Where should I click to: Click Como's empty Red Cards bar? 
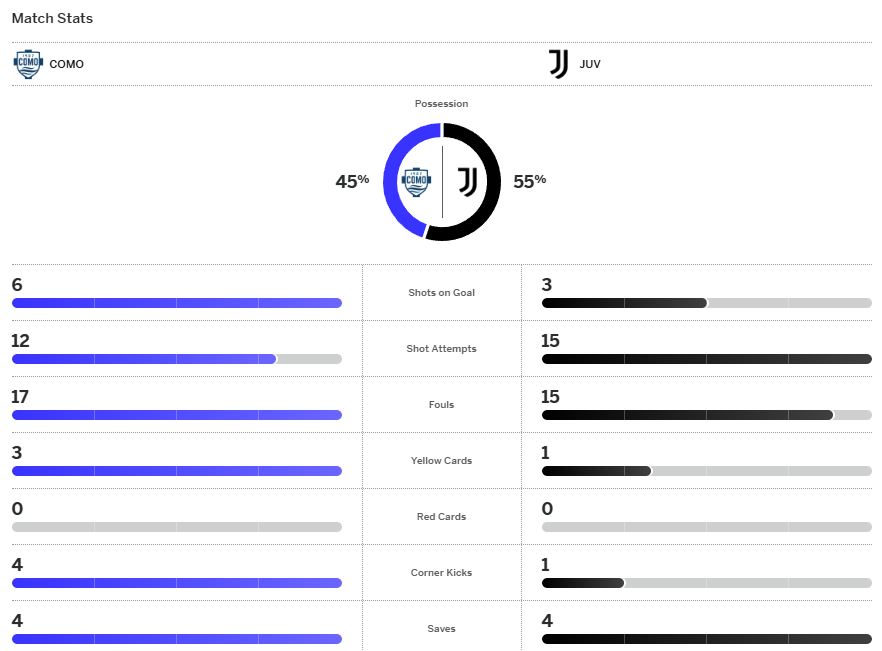tap(176, 527)
